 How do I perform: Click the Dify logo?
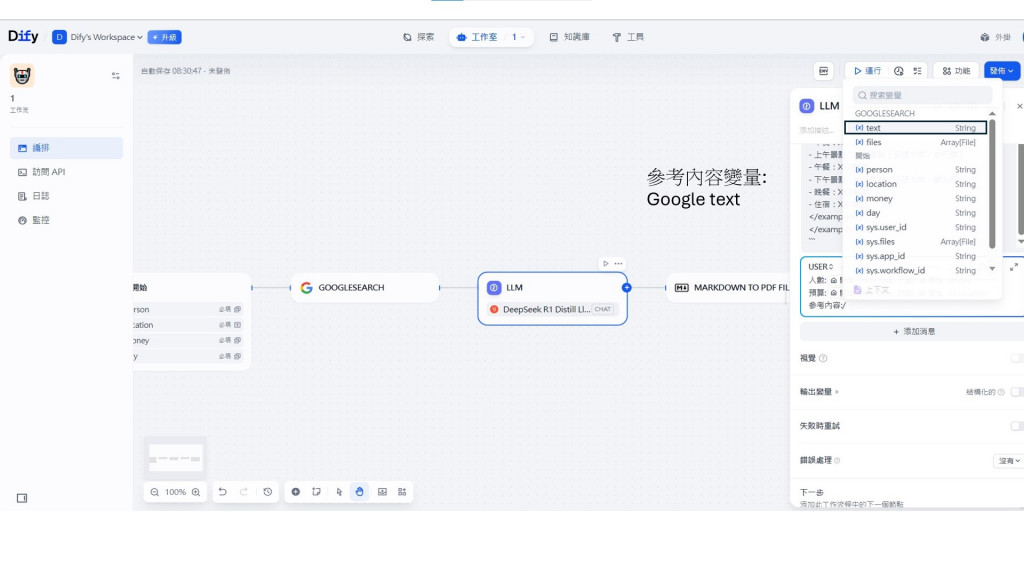point(23,37)
